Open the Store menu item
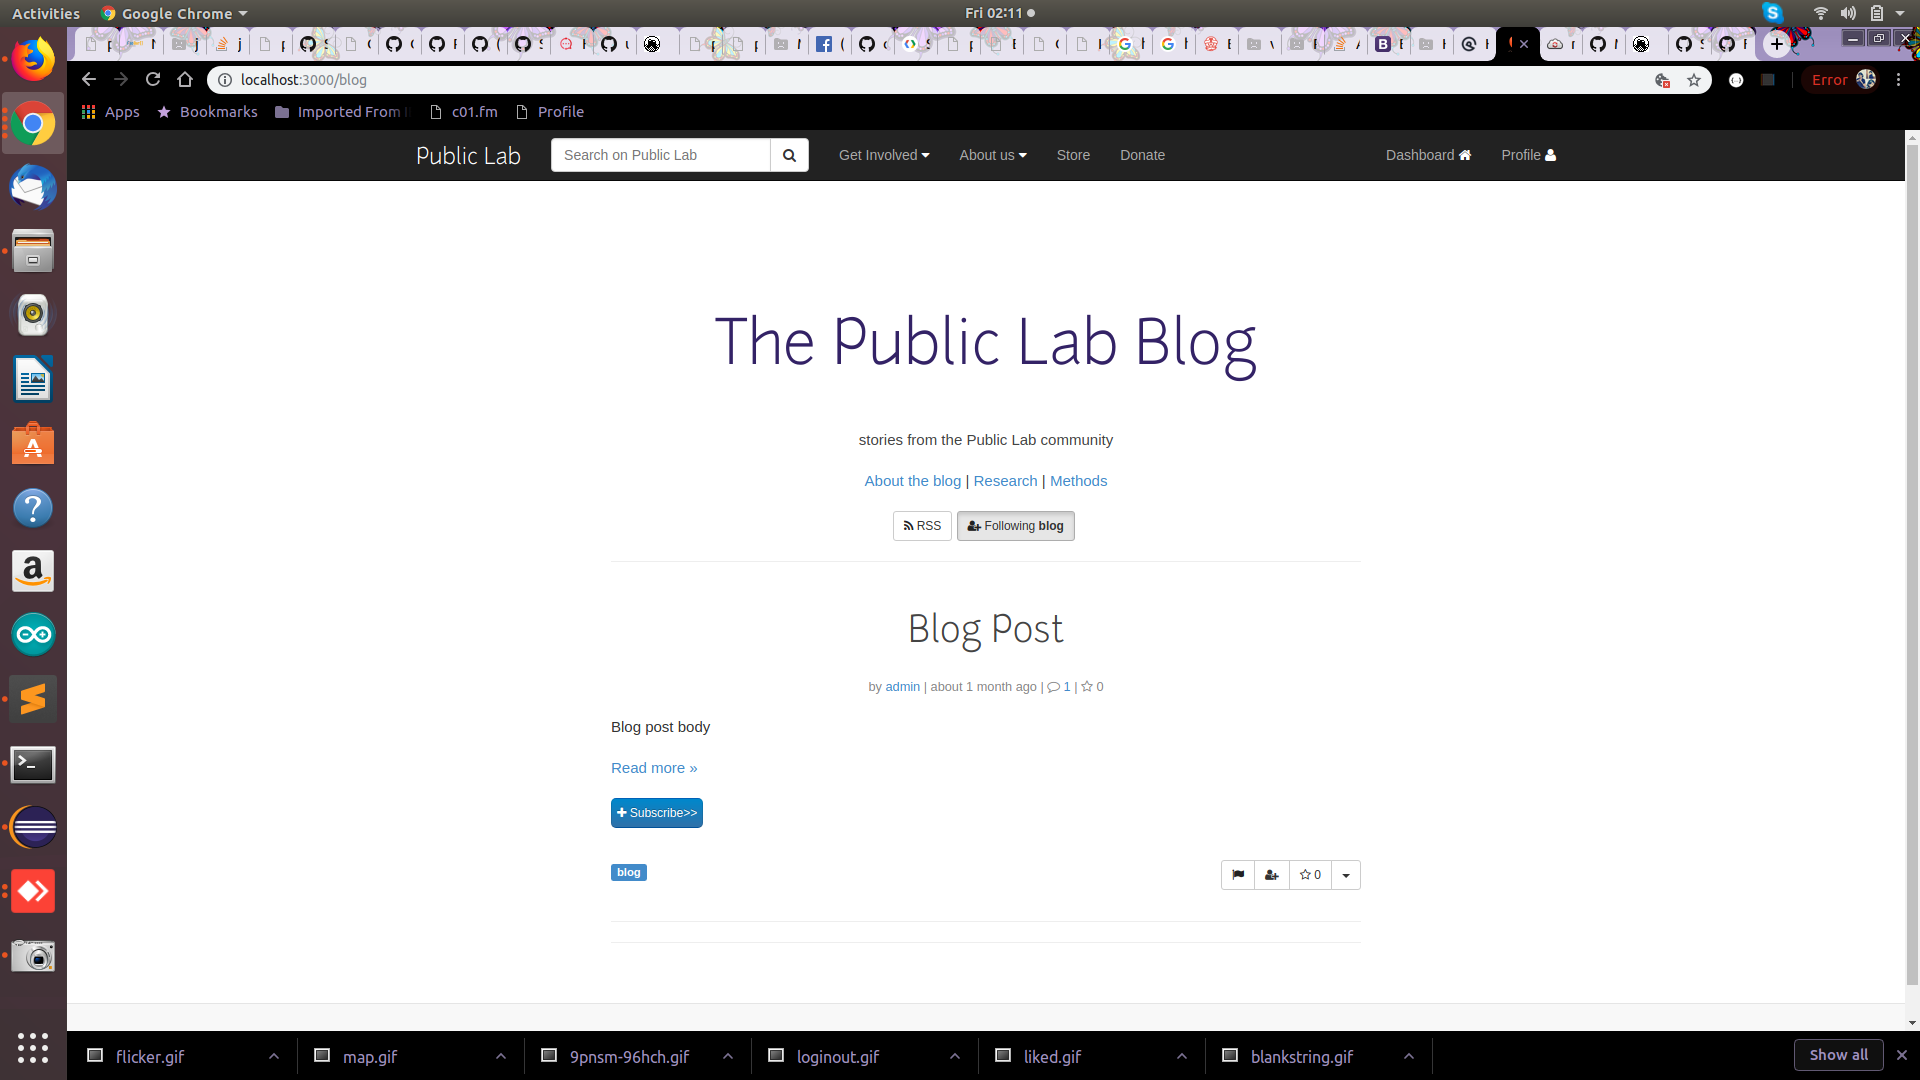The width and height of the screenshot is (1920, 1080). point(1073,155)
